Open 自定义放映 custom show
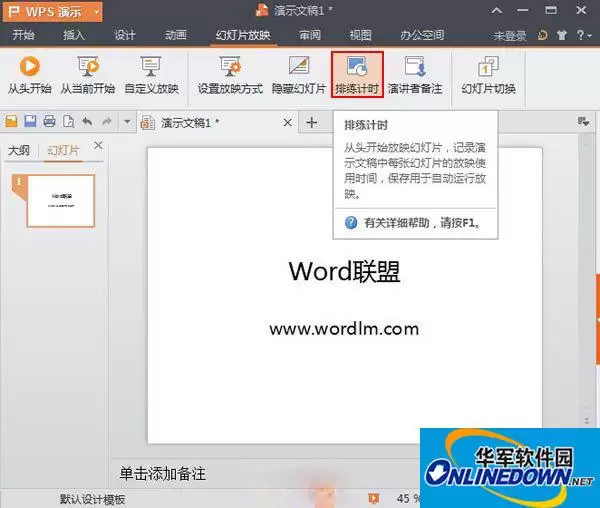600x508 pixels. 151,76
